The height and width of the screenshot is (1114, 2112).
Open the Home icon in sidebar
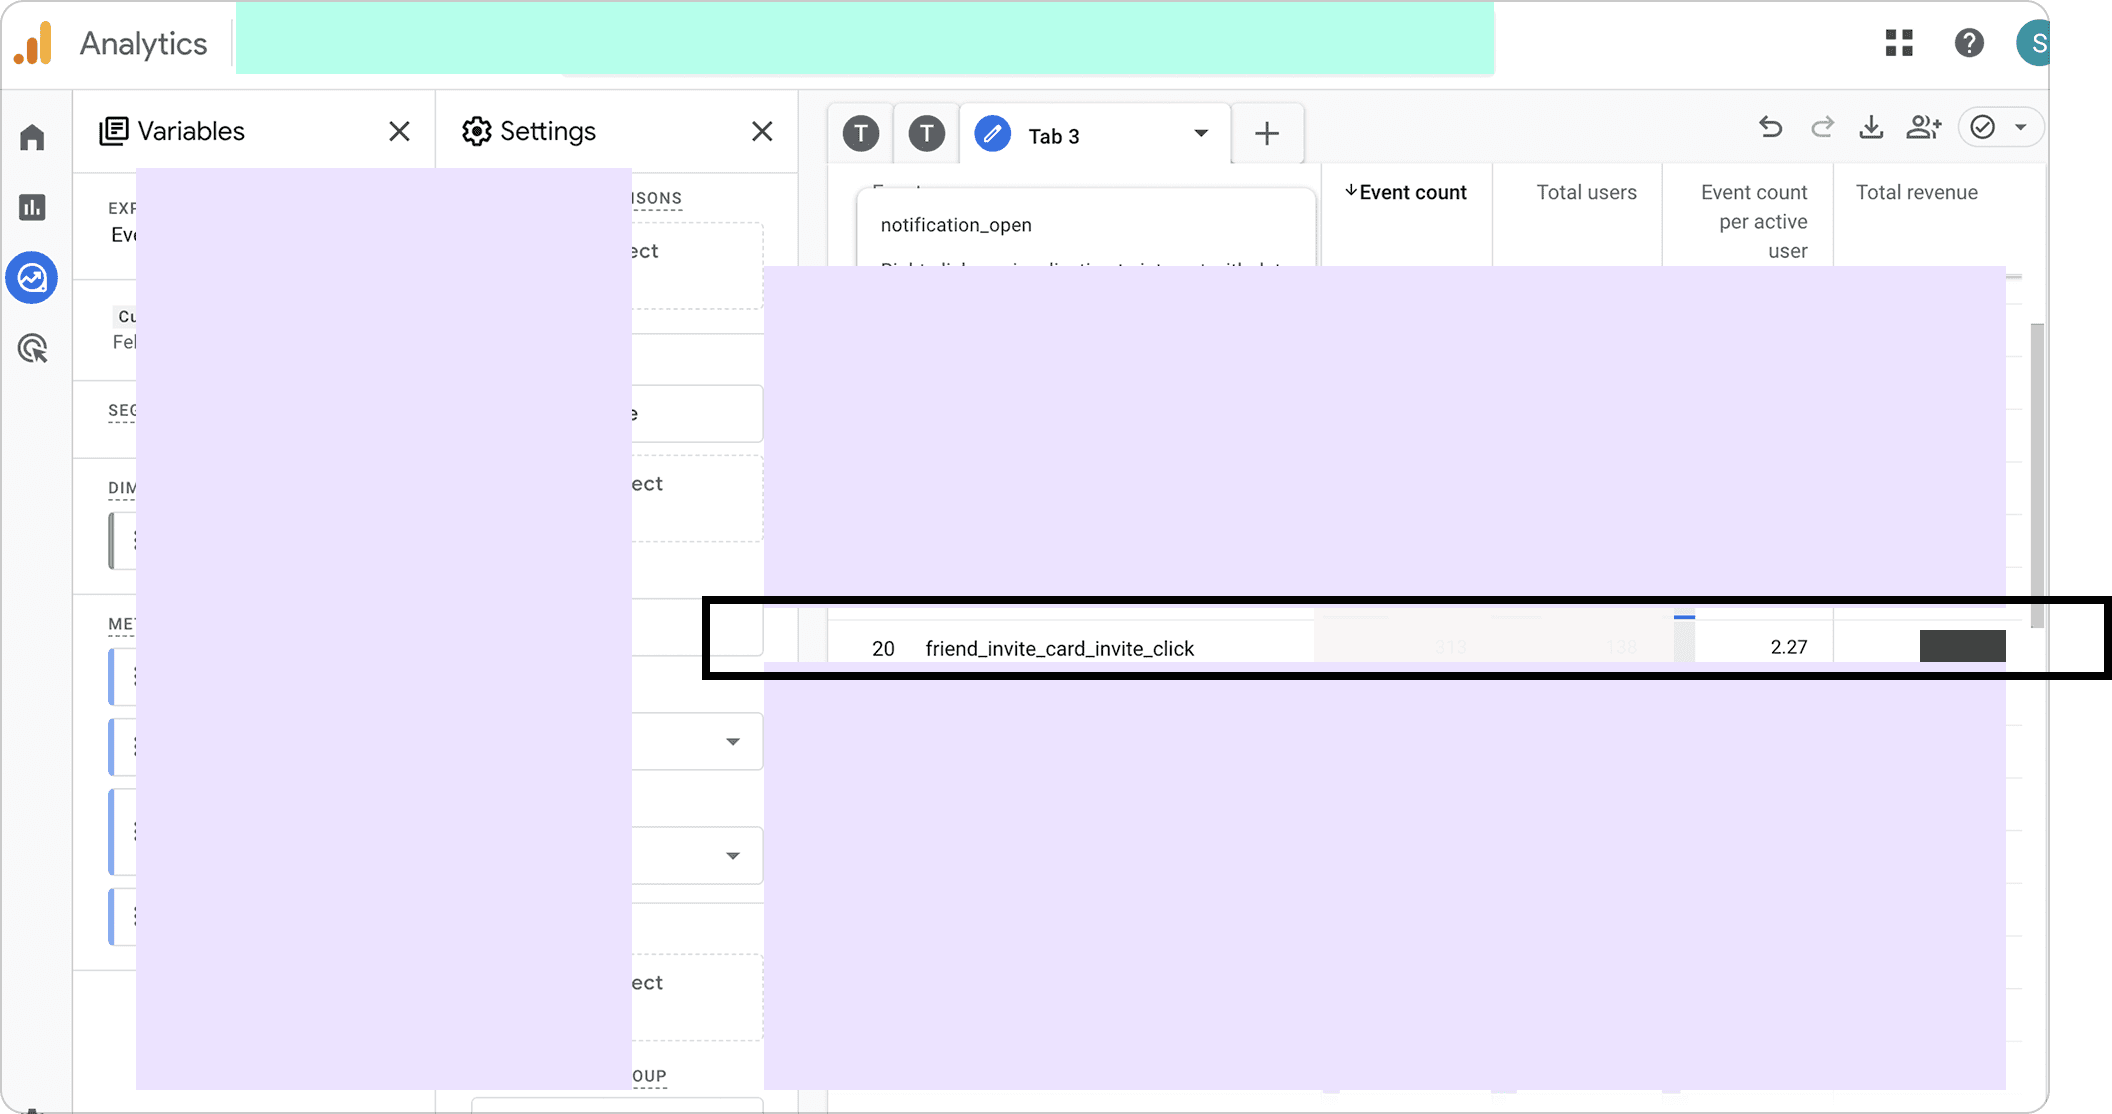point(32,137)
